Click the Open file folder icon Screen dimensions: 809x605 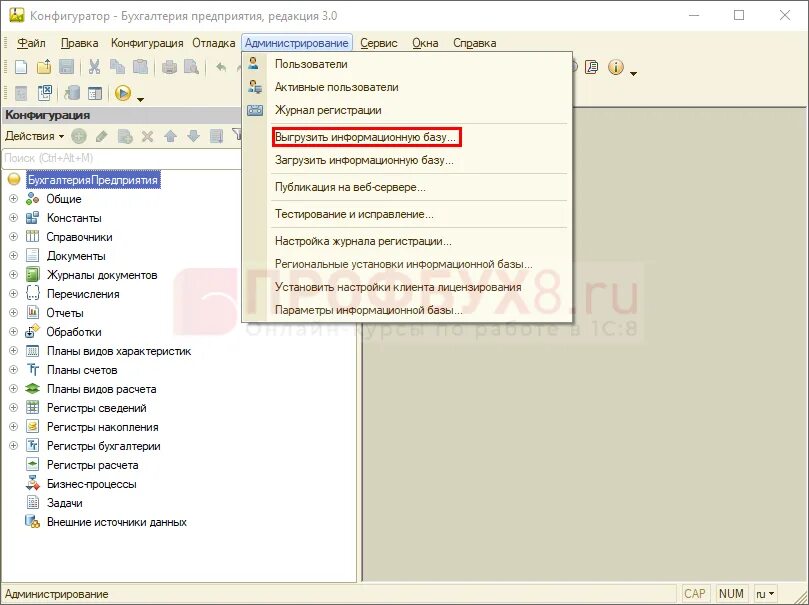[x=44, y=67]
